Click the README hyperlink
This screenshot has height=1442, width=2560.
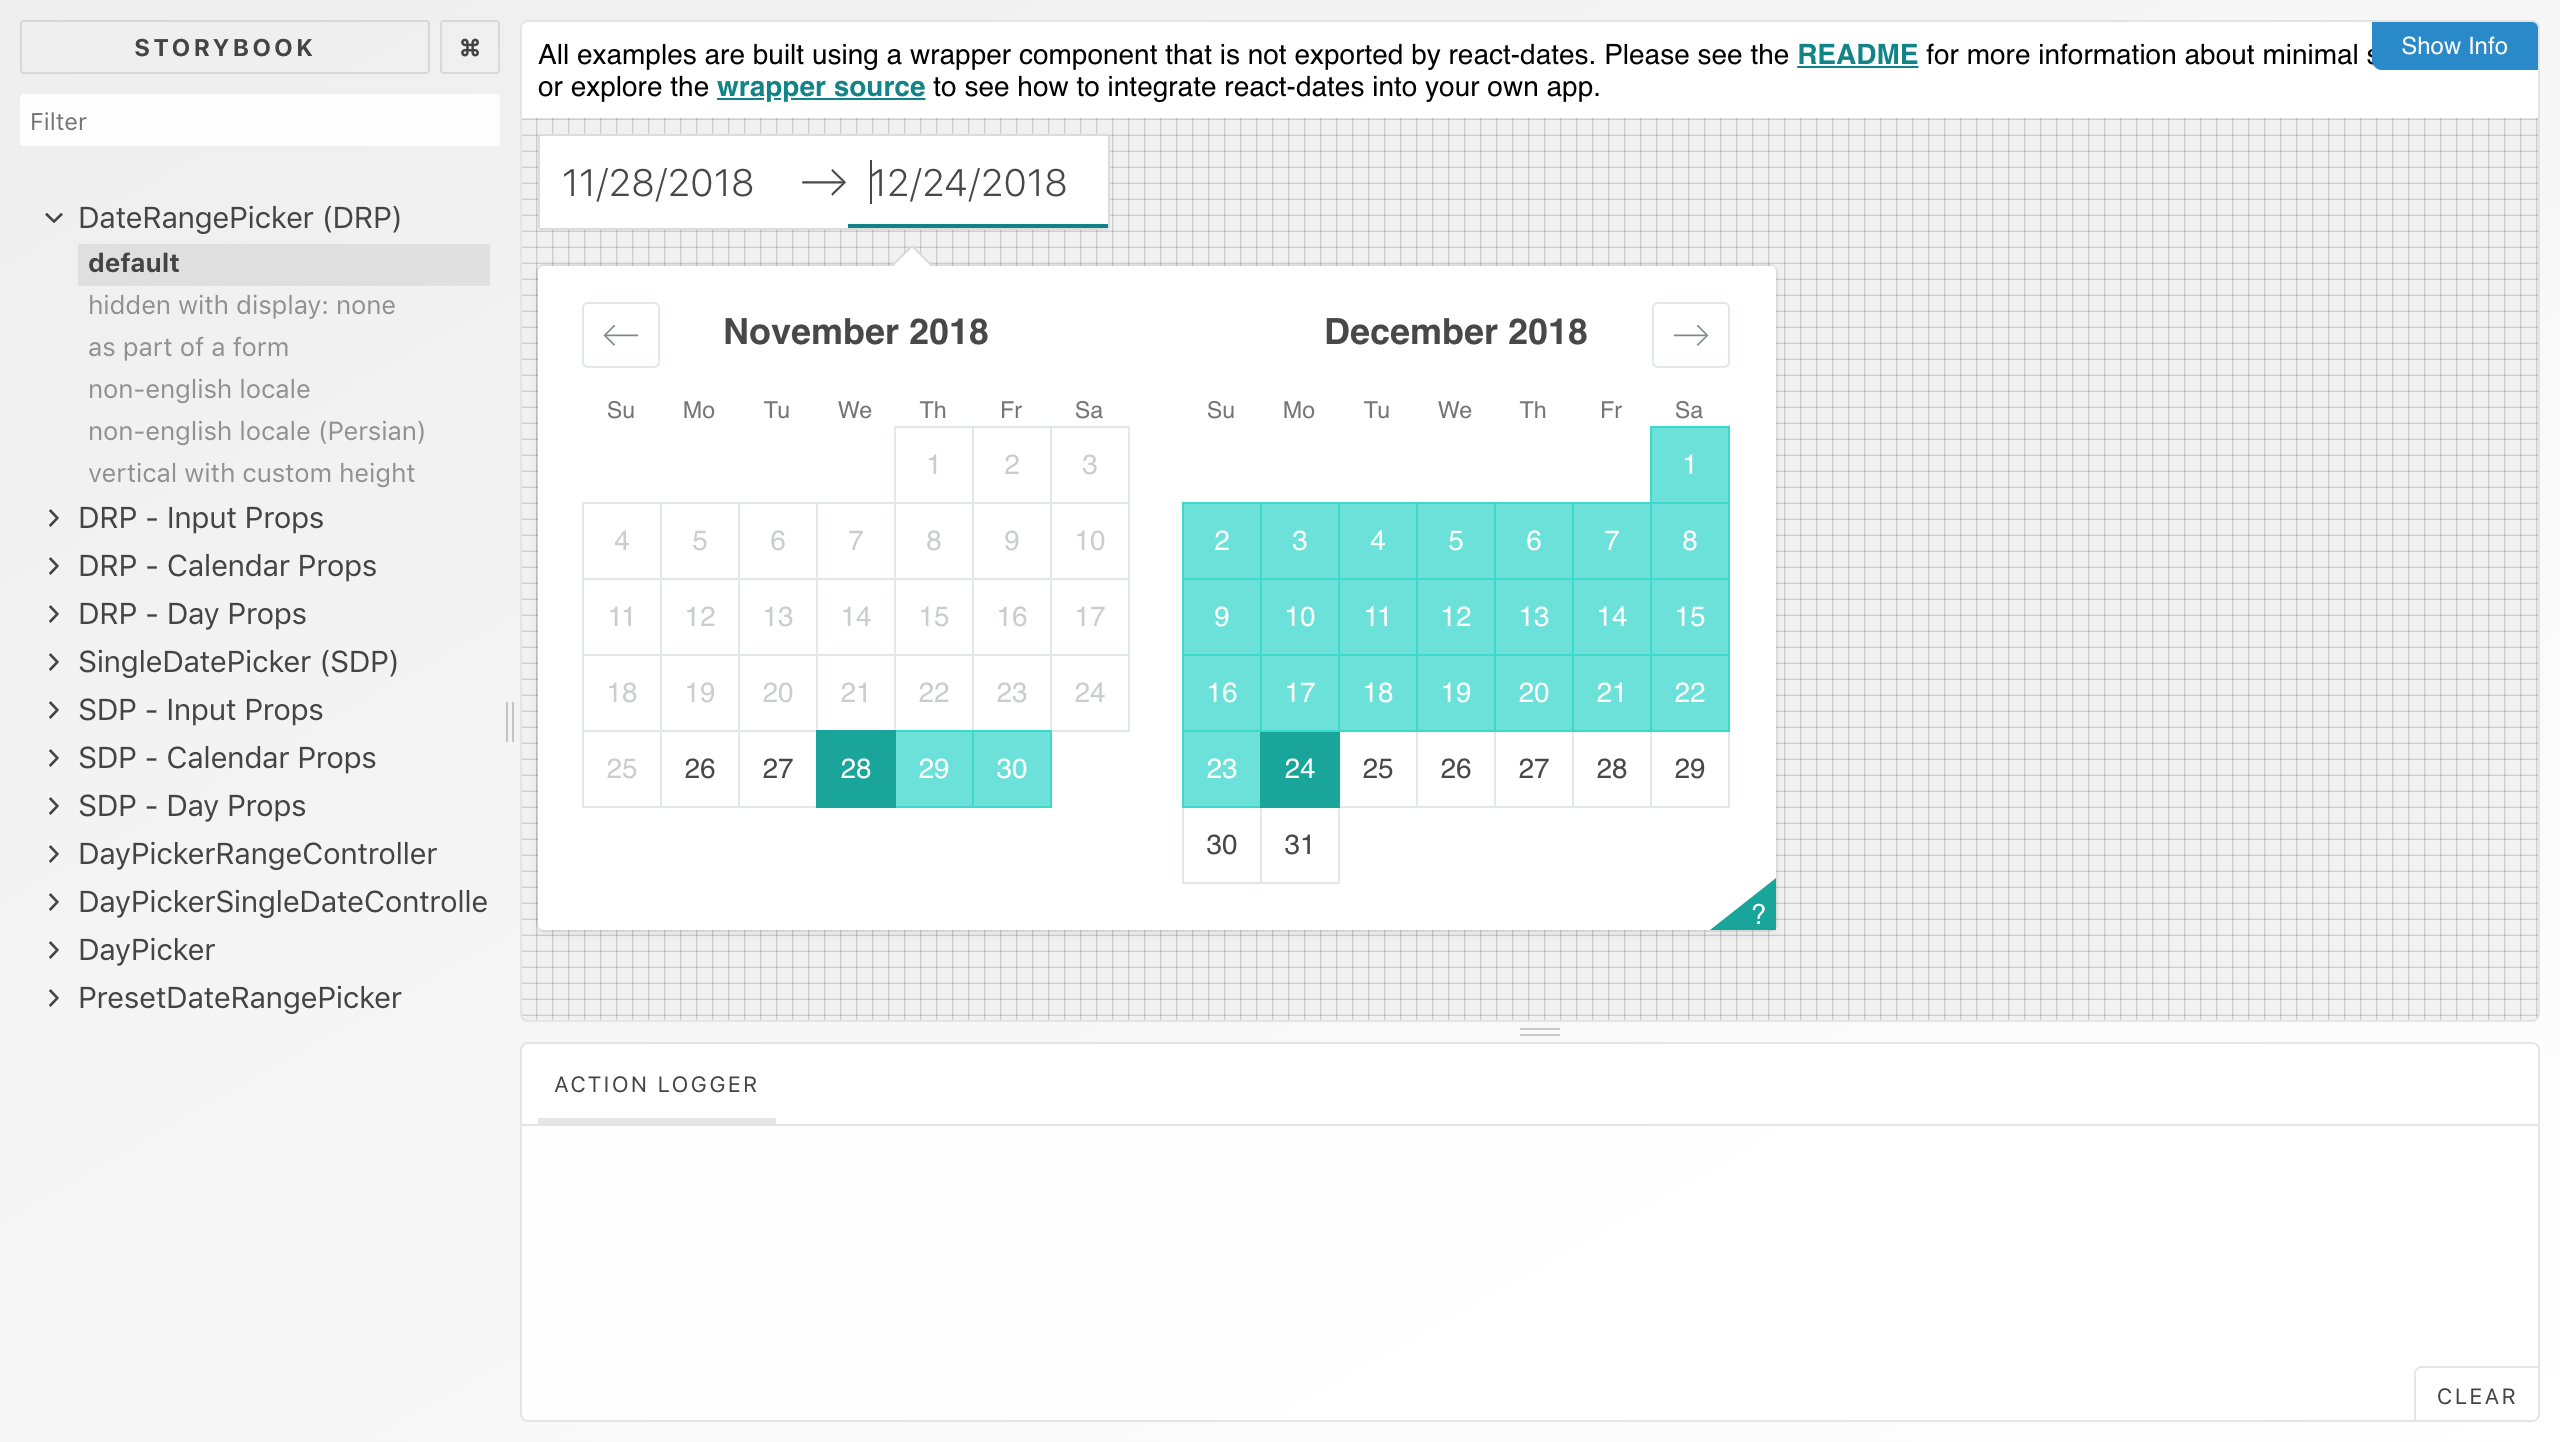(x=1858, y=55)
